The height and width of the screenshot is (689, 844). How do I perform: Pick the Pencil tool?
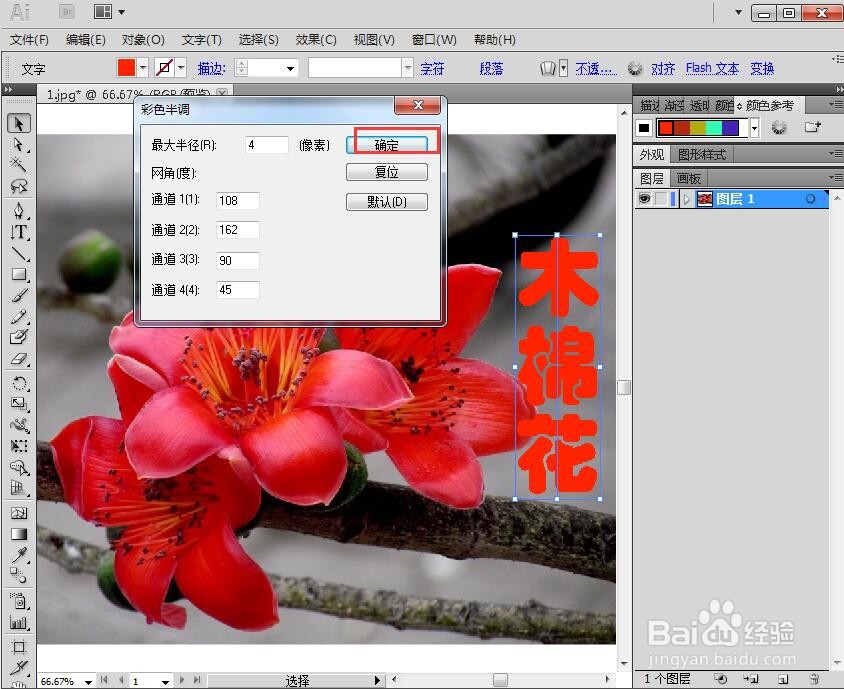[19, 317]
